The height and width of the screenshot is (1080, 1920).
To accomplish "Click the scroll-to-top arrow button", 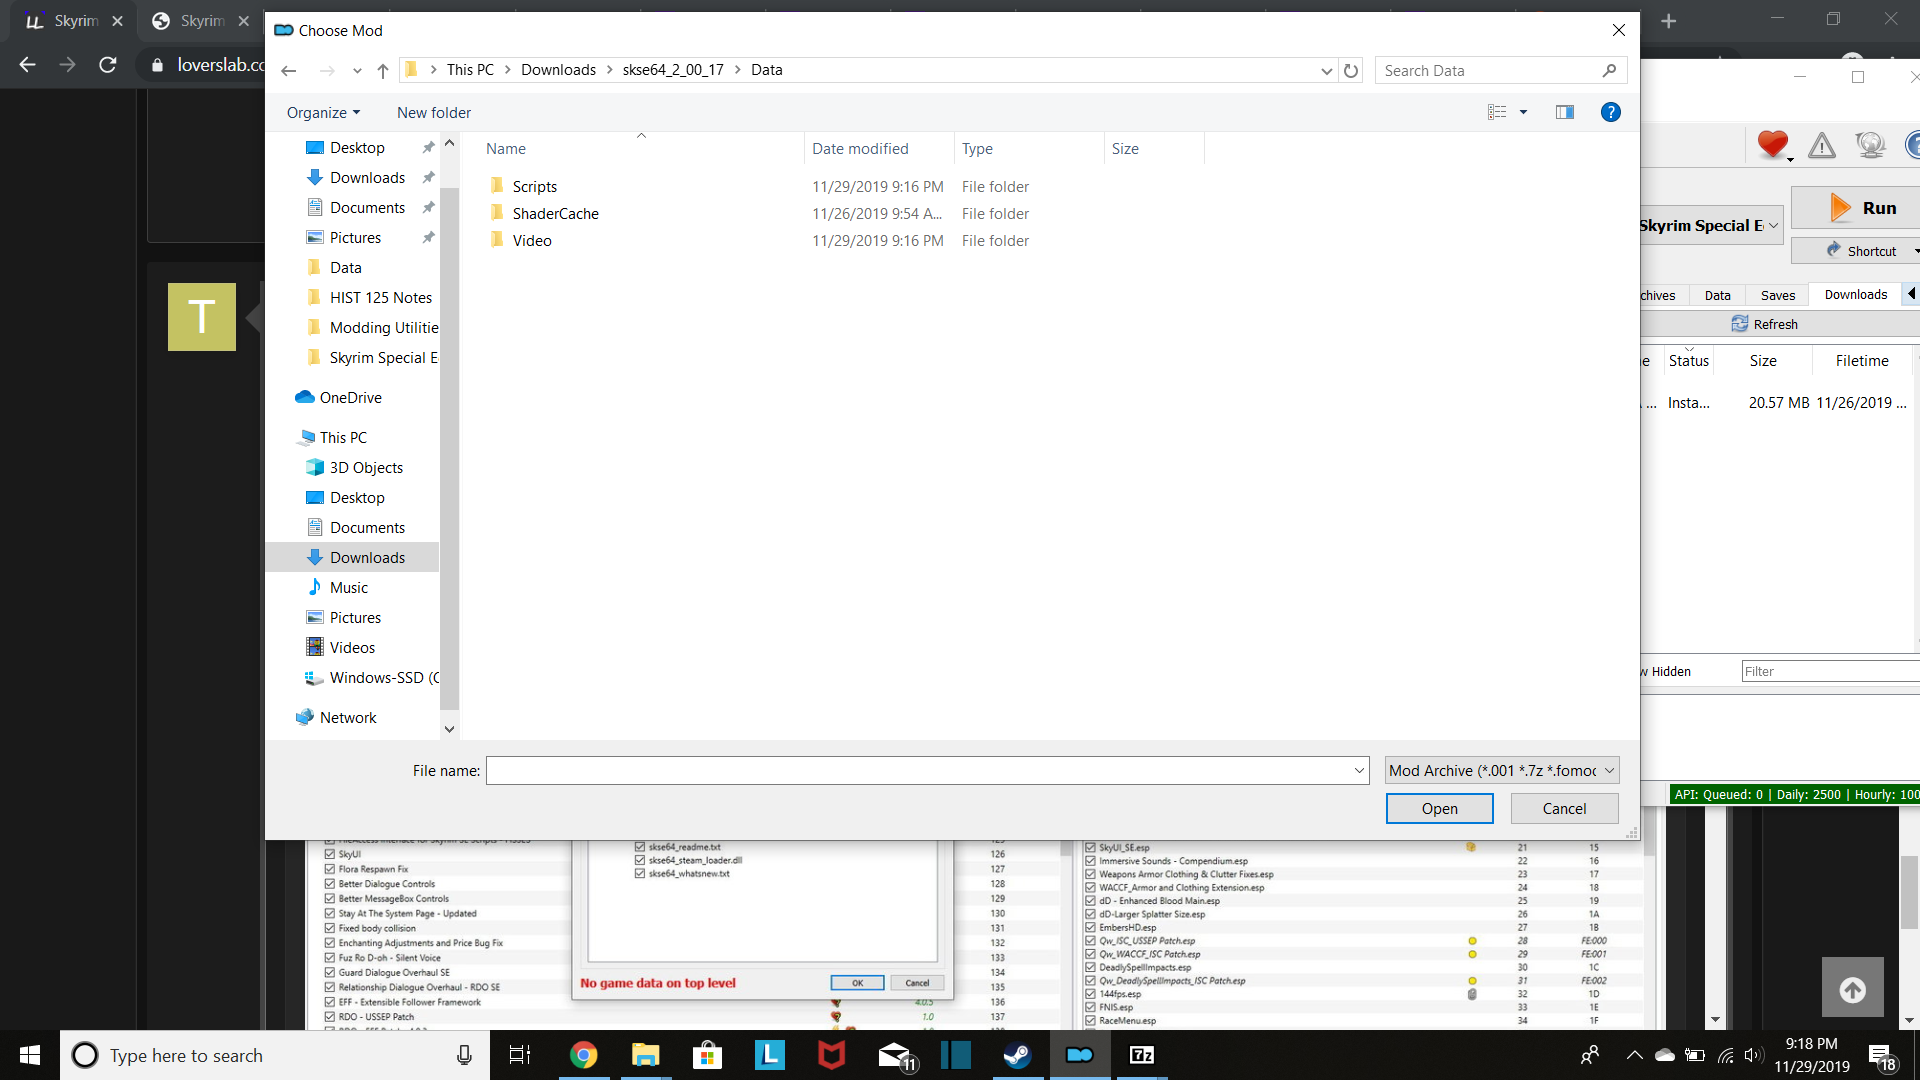I will (x=1852, y=989).
